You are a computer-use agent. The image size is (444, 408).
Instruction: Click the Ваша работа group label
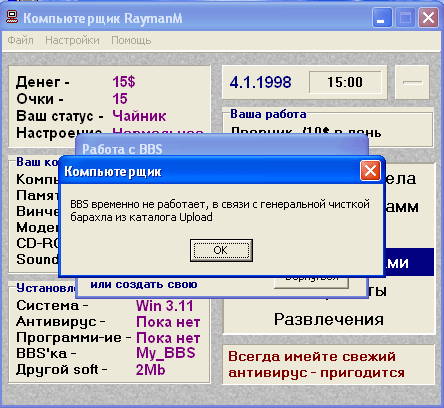click(268, 114)
